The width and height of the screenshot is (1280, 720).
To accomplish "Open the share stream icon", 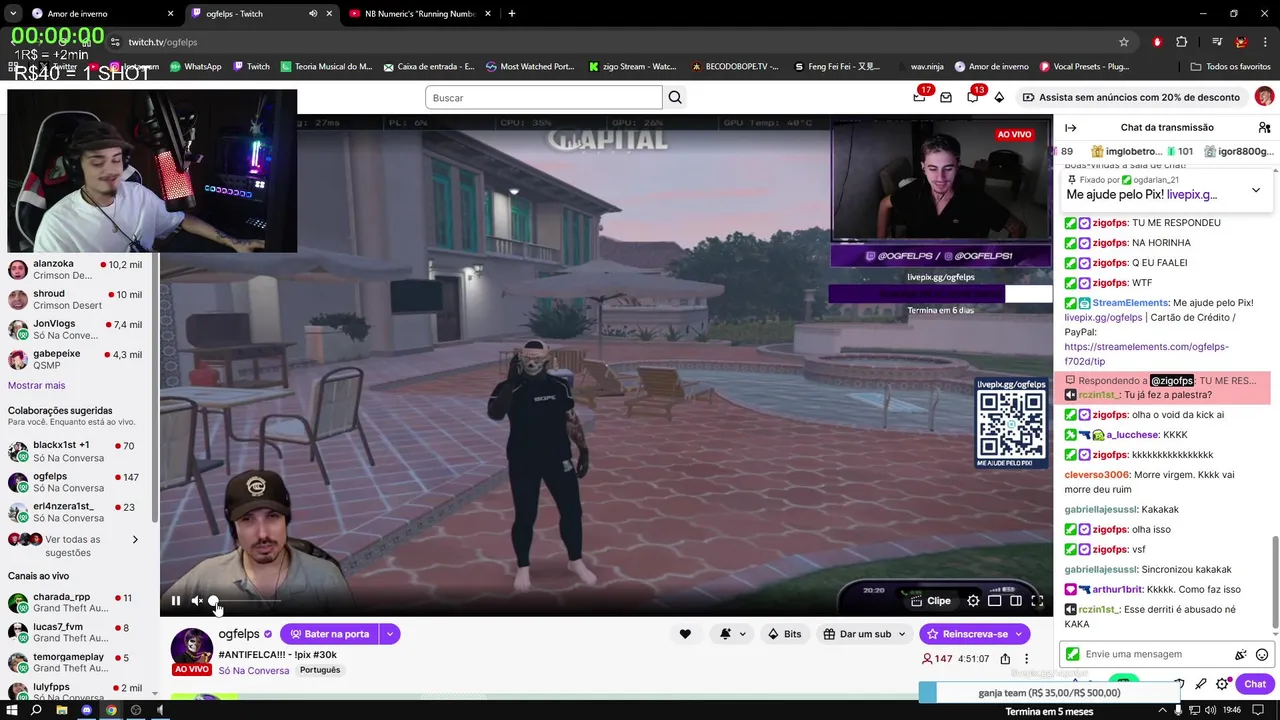I will pos(1005,659).
